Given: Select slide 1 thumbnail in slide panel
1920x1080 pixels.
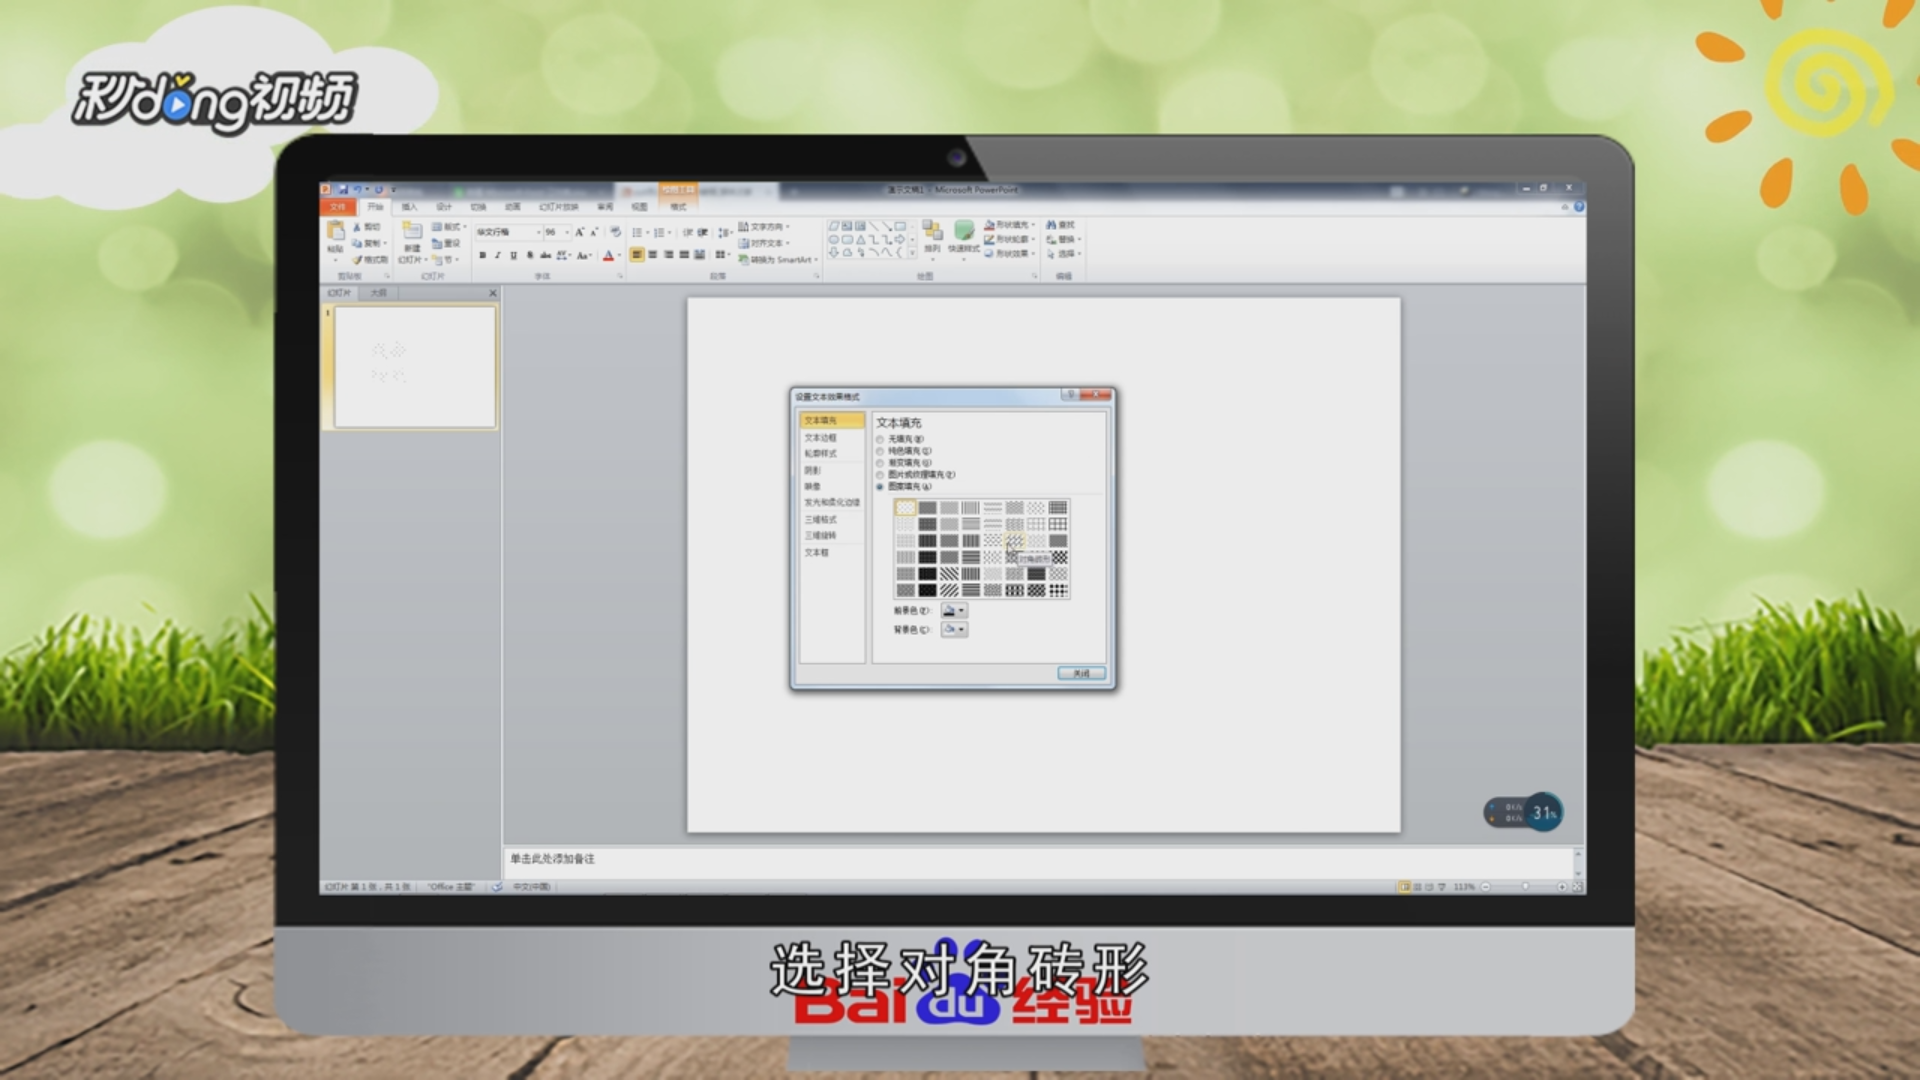Looking at the screenshot, I should tap(414, 367).
